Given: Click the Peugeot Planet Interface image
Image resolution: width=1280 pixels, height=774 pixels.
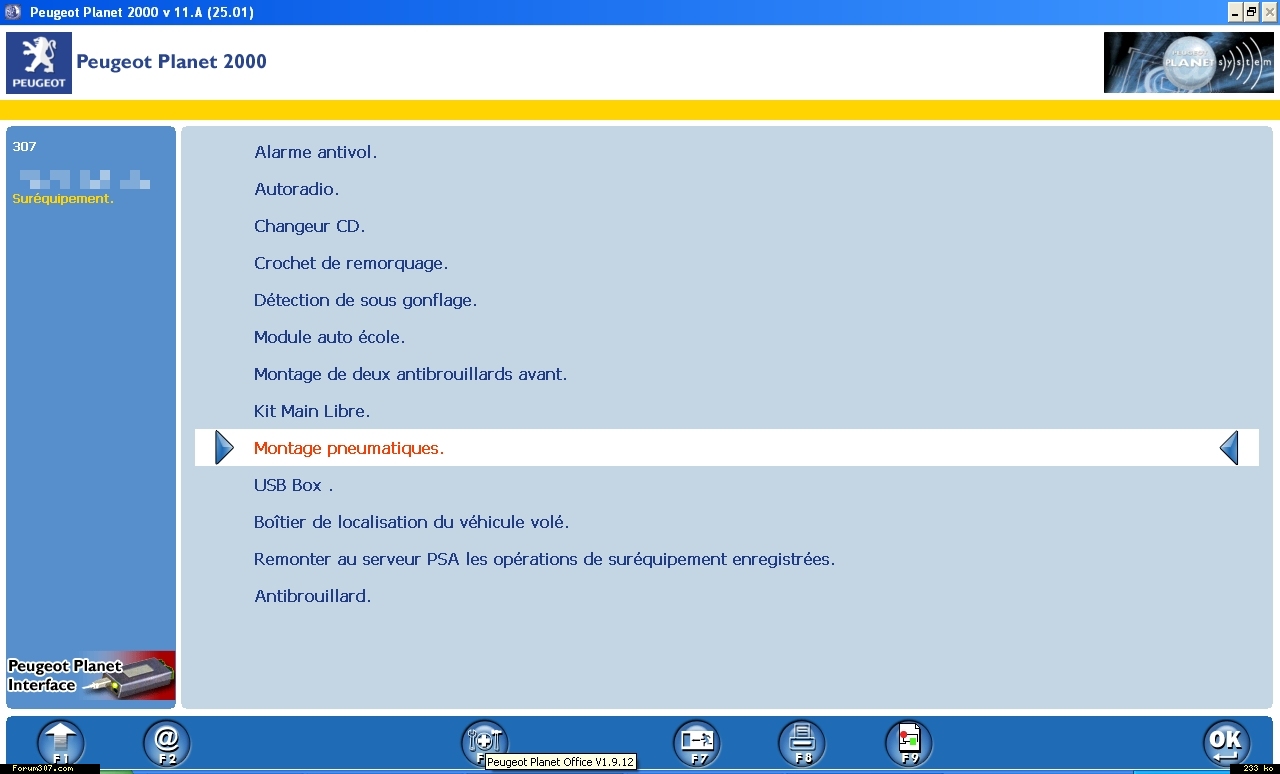Looking at the screenshot, I should (x=91, y=676).
